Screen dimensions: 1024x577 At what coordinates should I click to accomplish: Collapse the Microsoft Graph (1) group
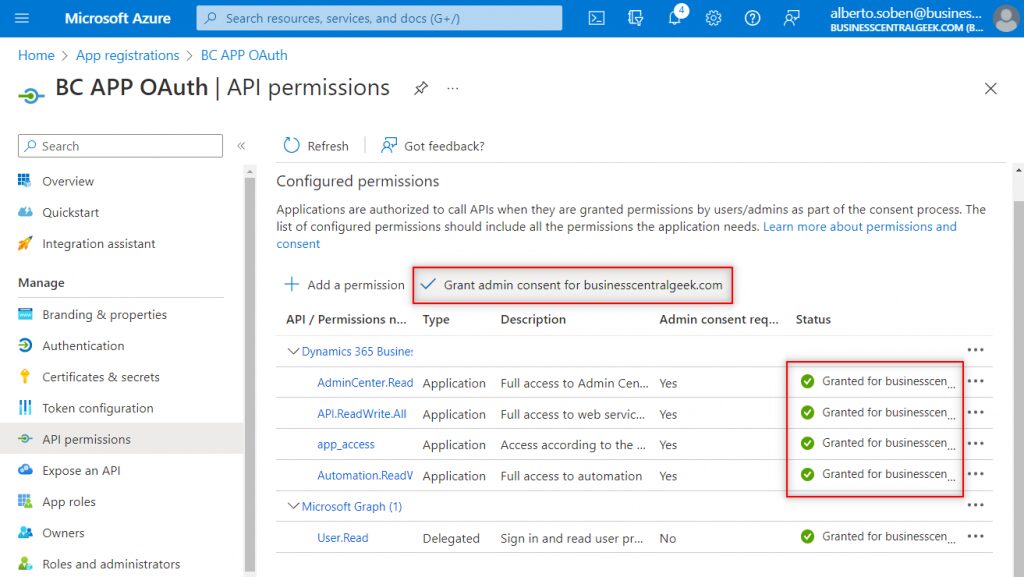coord(293,506)
